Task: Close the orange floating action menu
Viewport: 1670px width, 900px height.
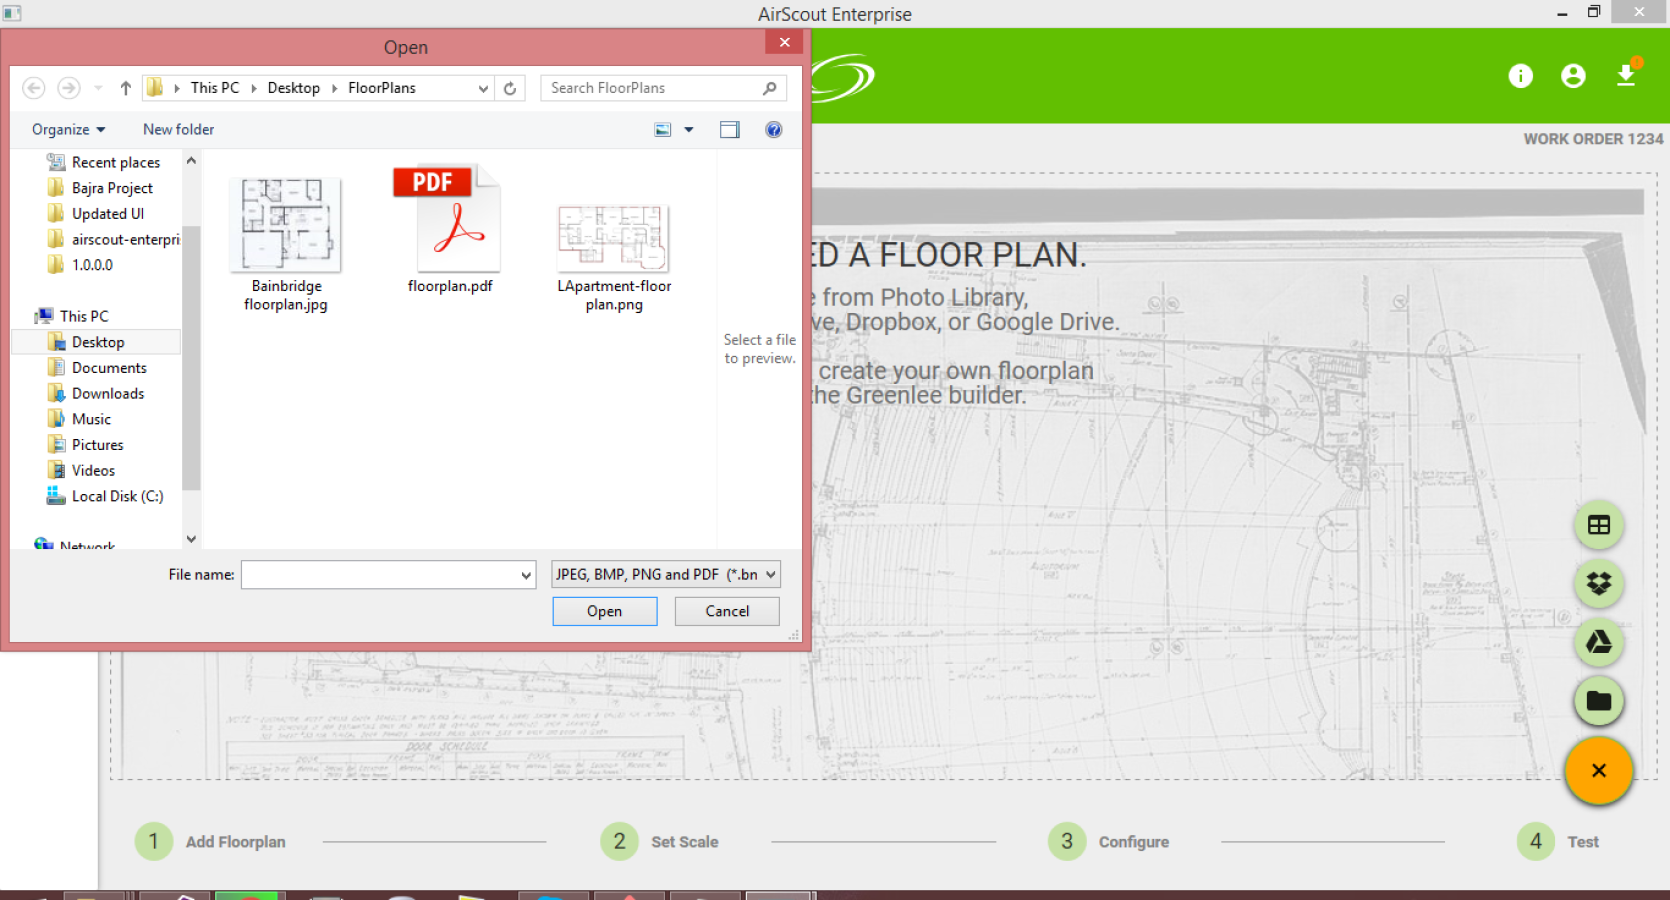Action: tap(1598, 770)
